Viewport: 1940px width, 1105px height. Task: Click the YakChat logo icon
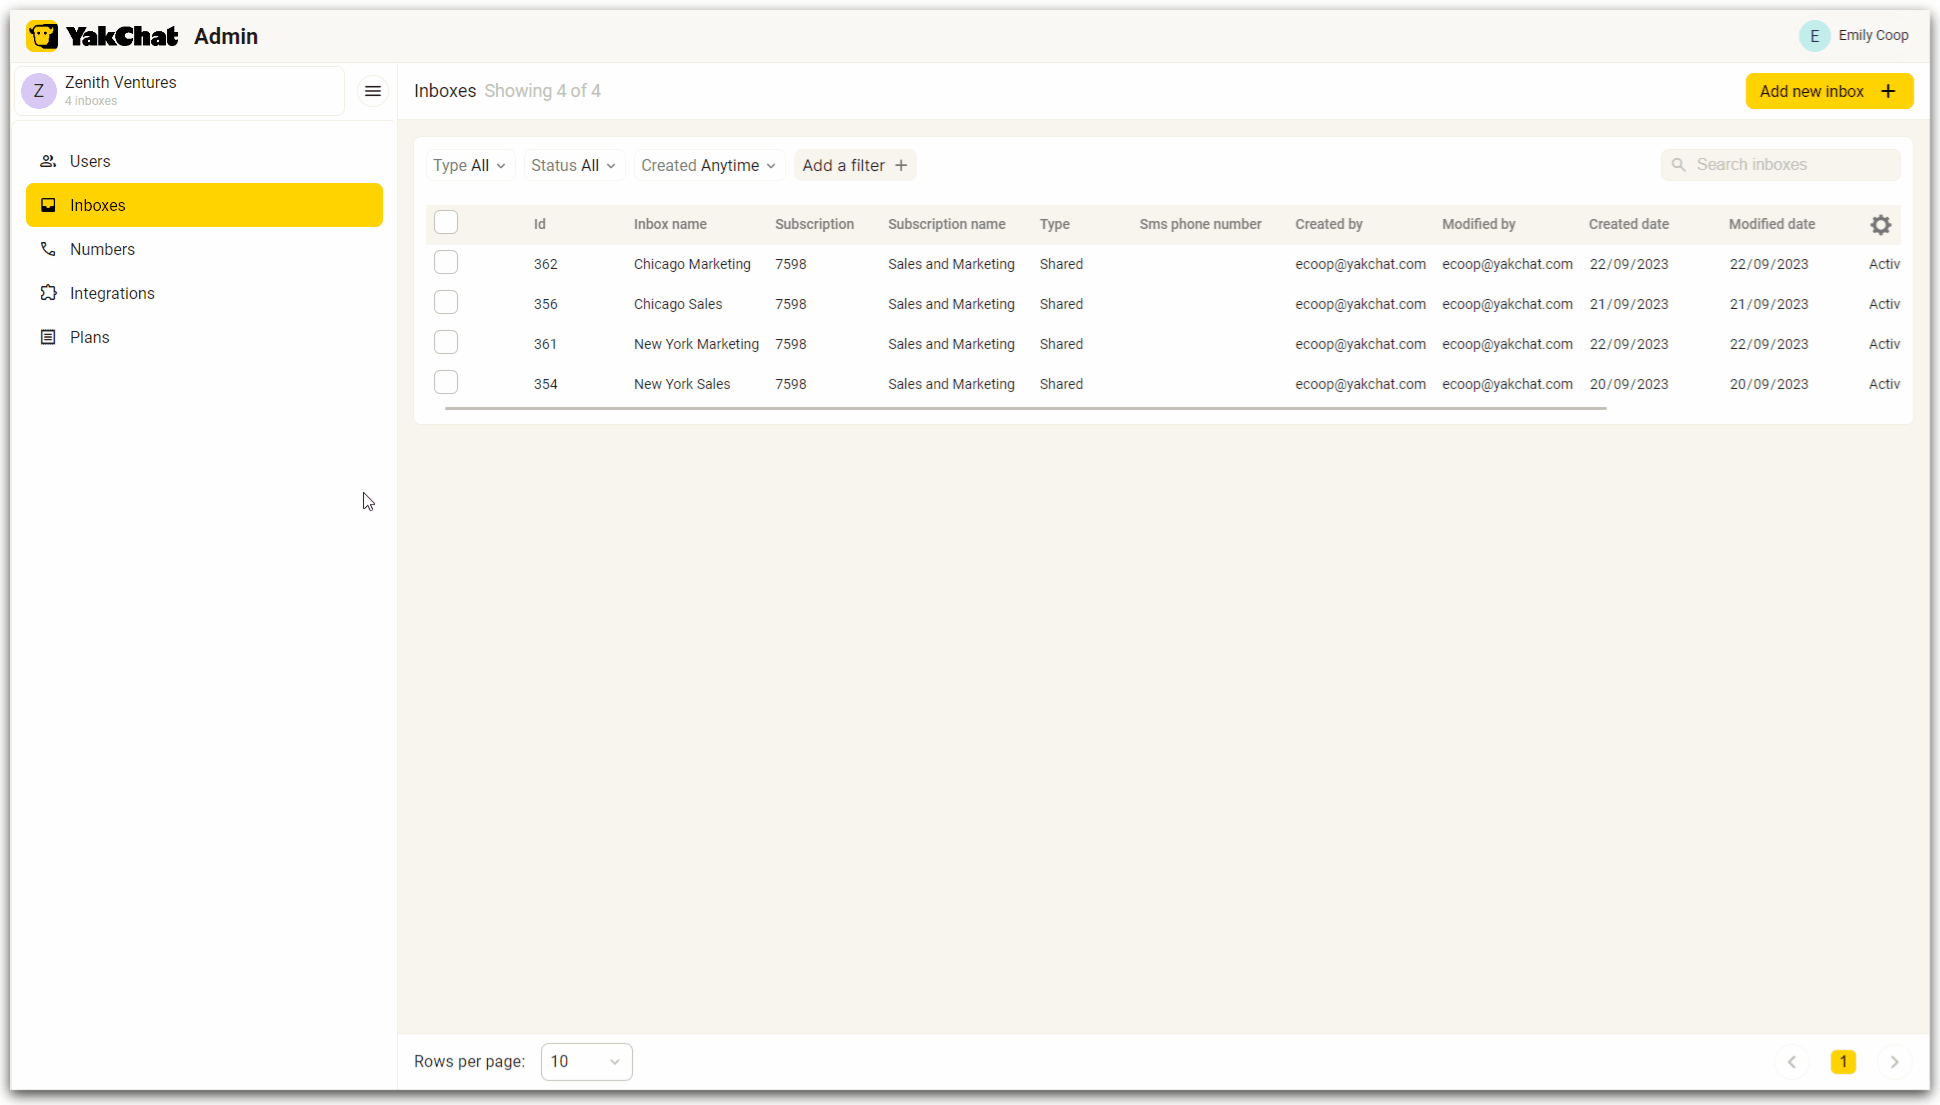tap(43, 36)
